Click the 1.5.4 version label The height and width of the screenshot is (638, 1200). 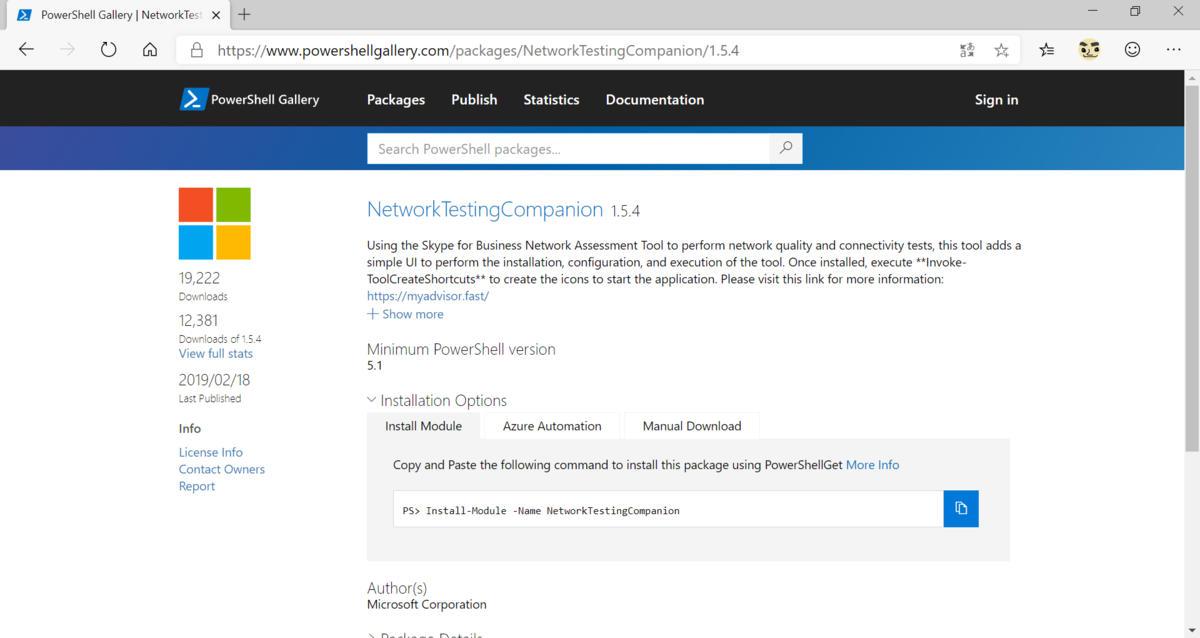625,211
